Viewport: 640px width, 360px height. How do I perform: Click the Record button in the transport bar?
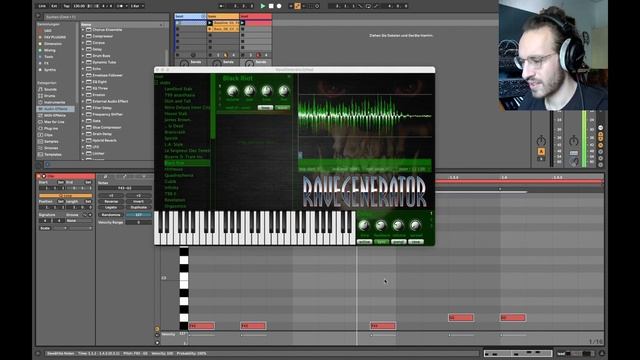[279, 6]
